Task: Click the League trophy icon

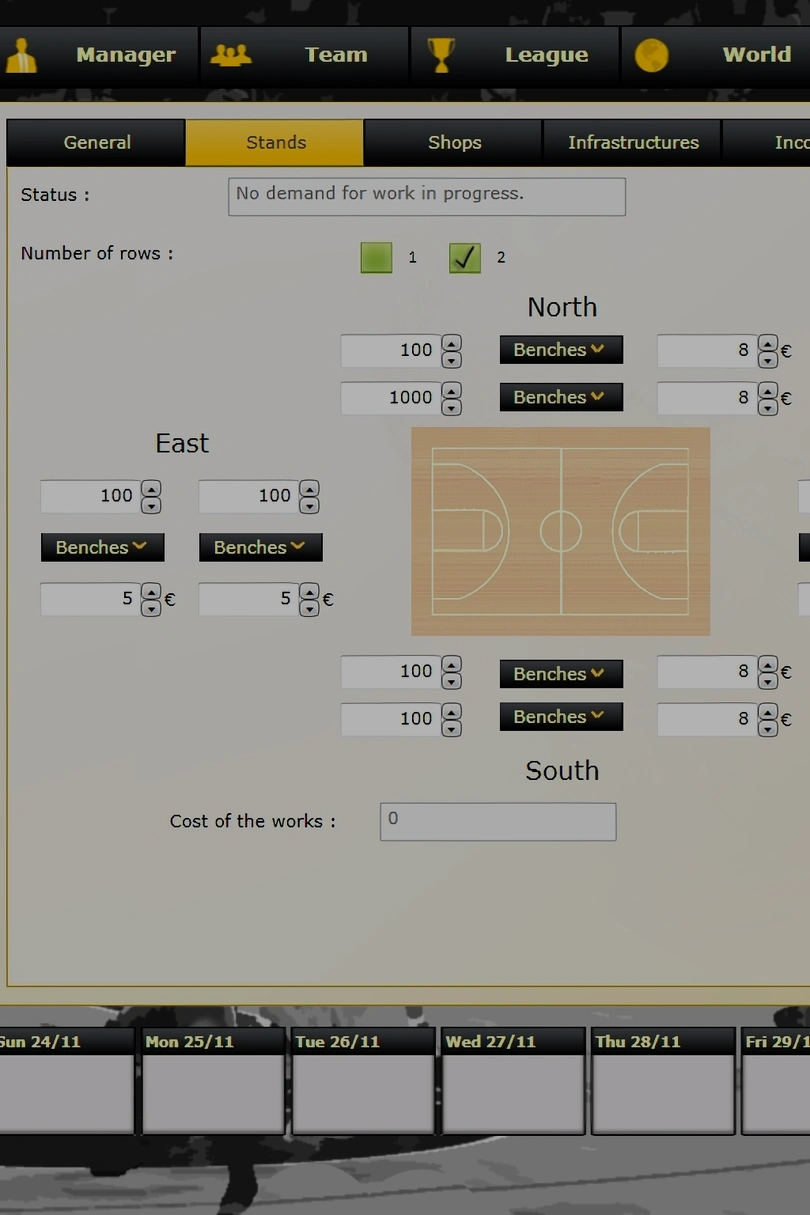Action: coord(440,55)
